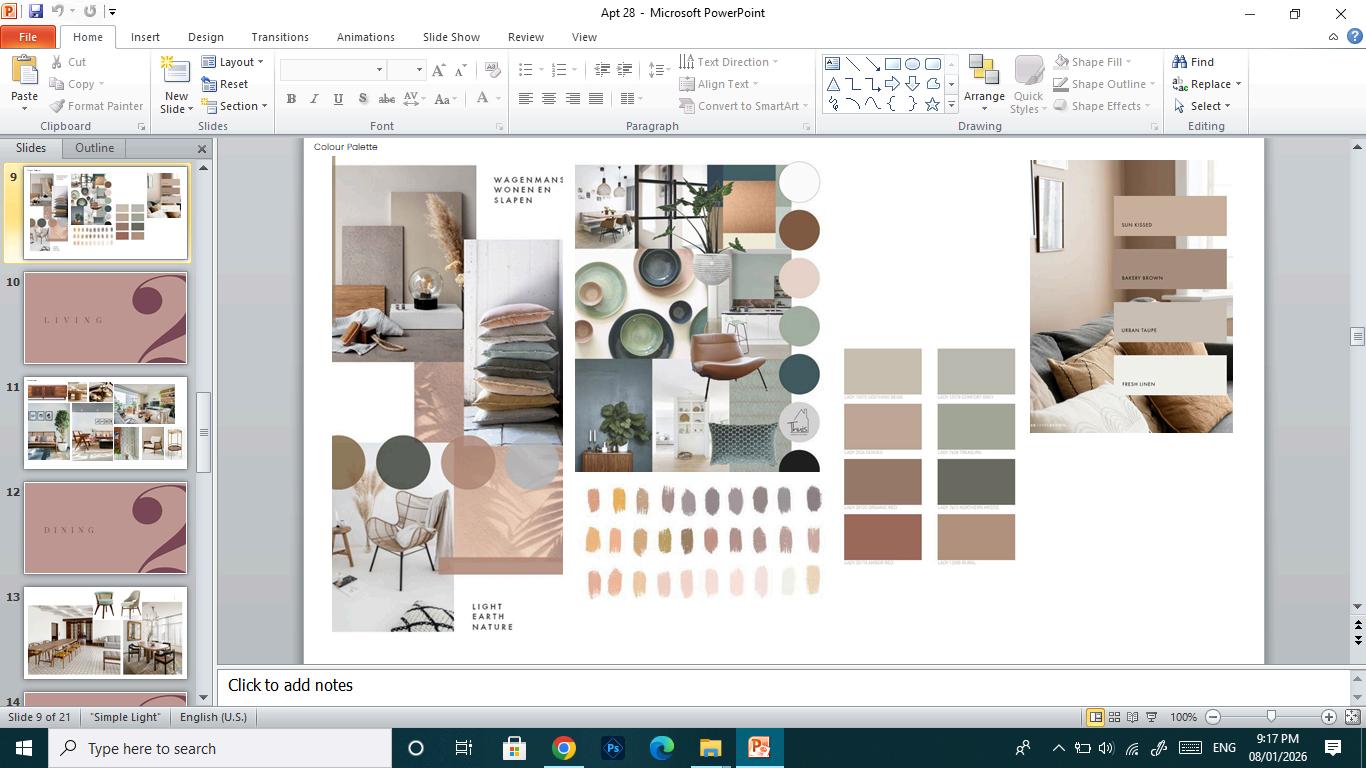Switch to Slide Sorter view

click(x=1114, y=717)
